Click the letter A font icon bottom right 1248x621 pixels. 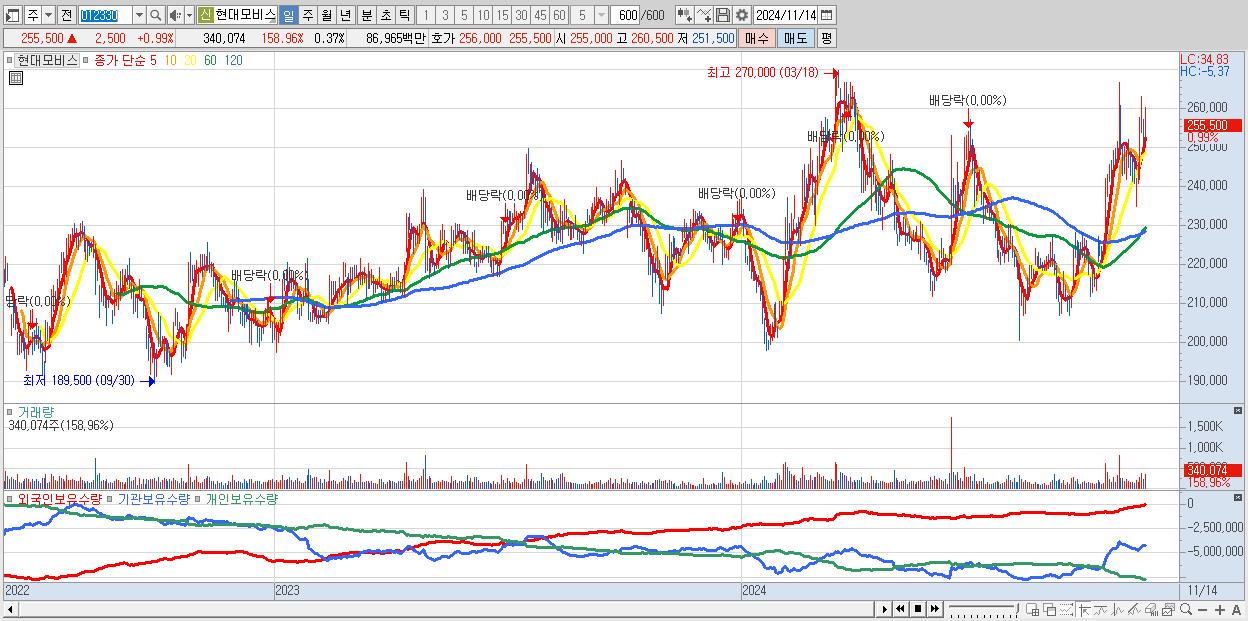pyautogui.click(x=1236, y=610)
